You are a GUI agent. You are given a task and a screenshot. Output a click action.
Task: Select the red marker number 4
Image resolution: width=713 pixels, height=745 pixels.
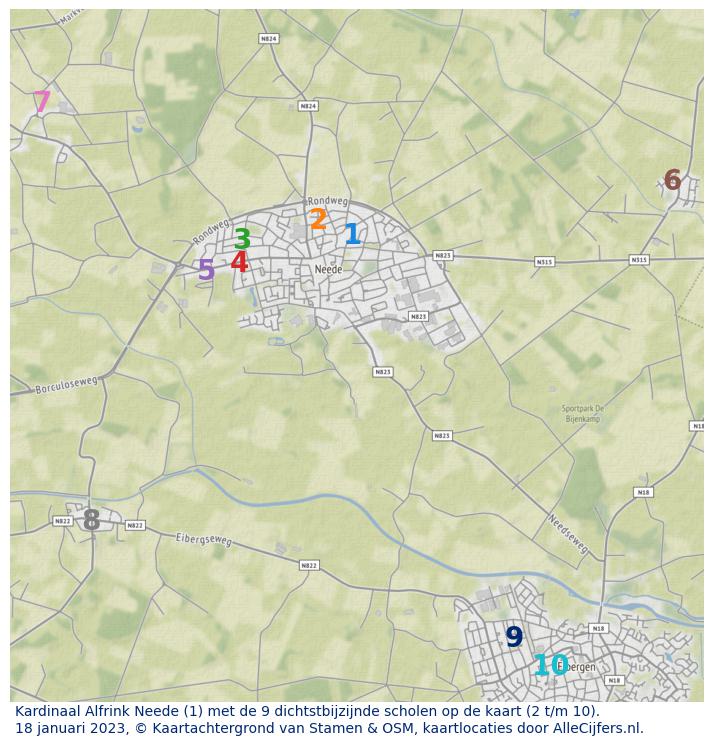(x=239, y=263)
